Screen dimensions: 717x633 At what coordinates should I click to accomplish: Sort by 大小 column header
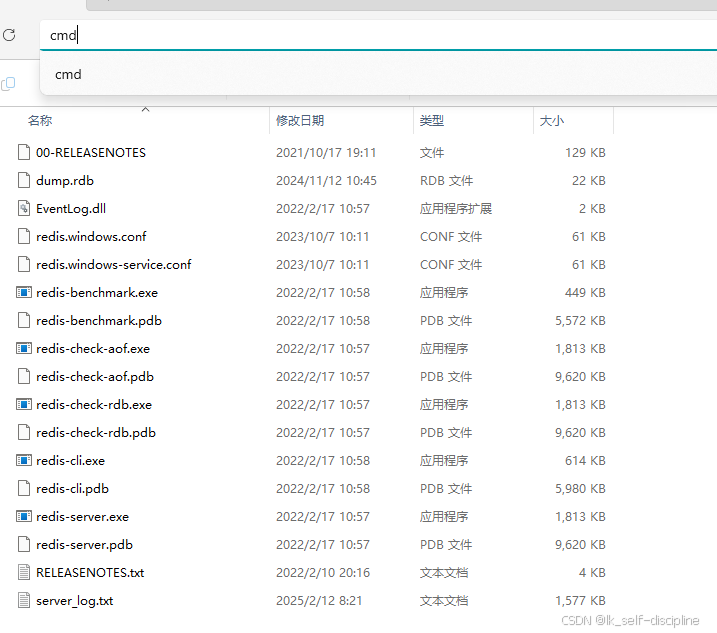click(551, 121)
